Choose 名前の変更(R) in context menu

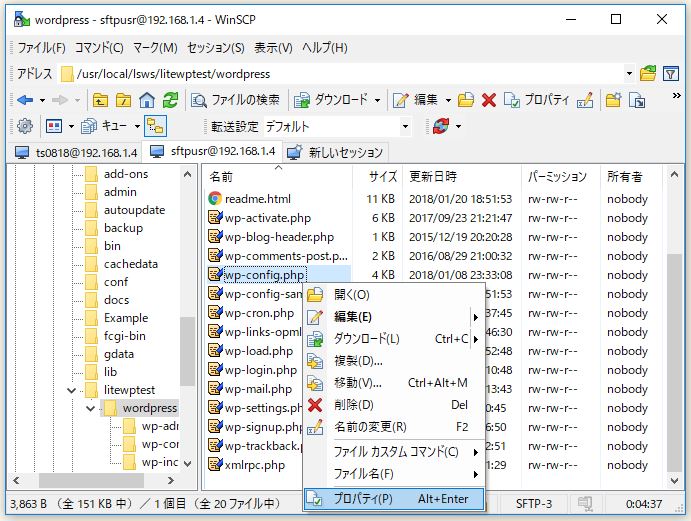tap(394, 427)
